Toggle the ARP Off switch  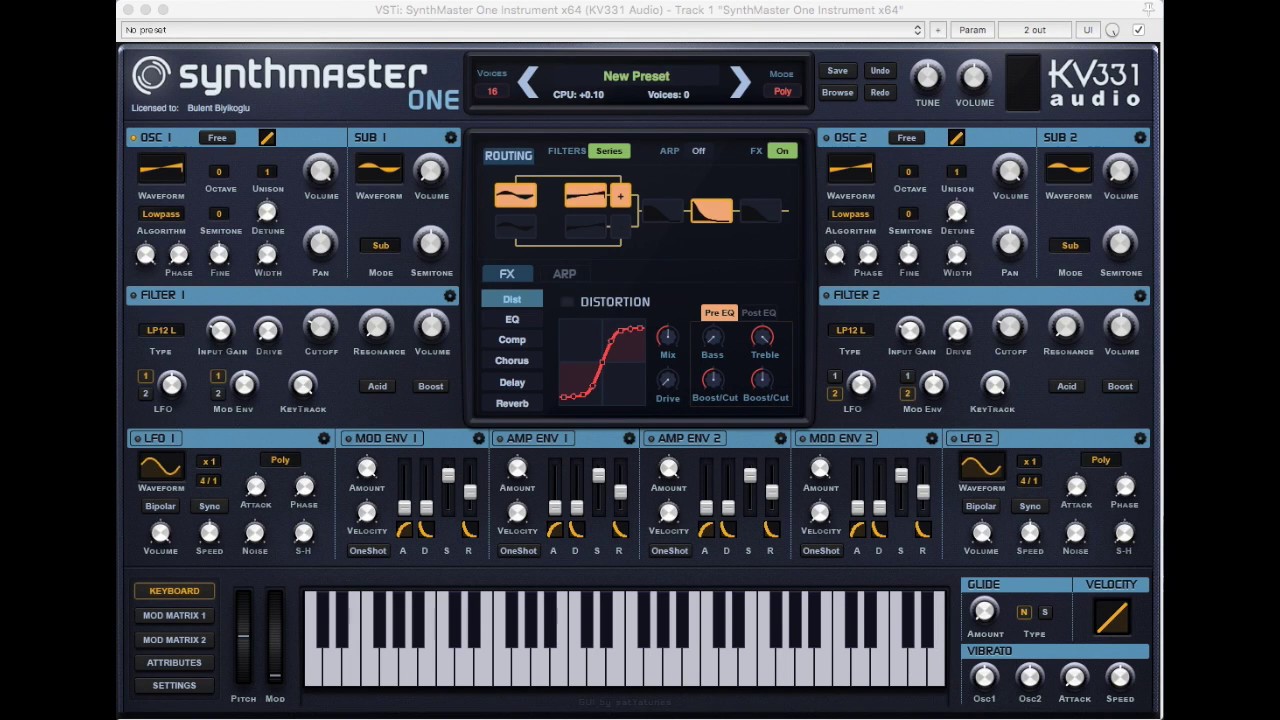click(x=698, y=151)
